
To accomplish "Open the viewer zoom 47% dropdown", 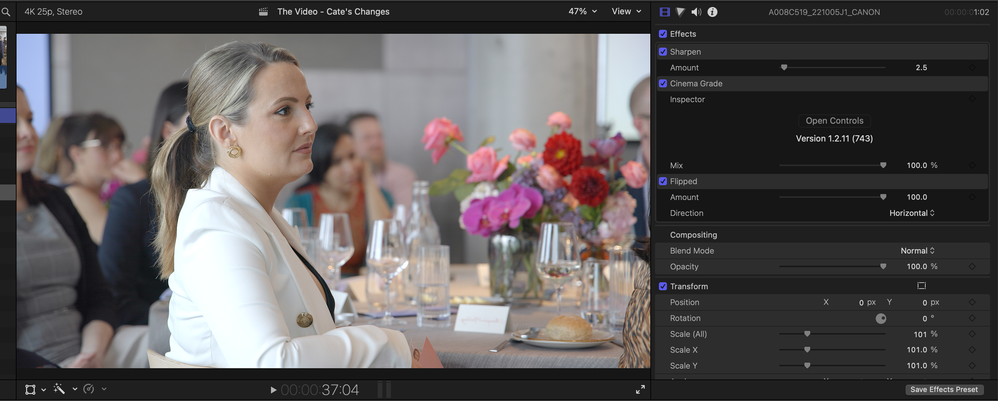I will point(582,12).
